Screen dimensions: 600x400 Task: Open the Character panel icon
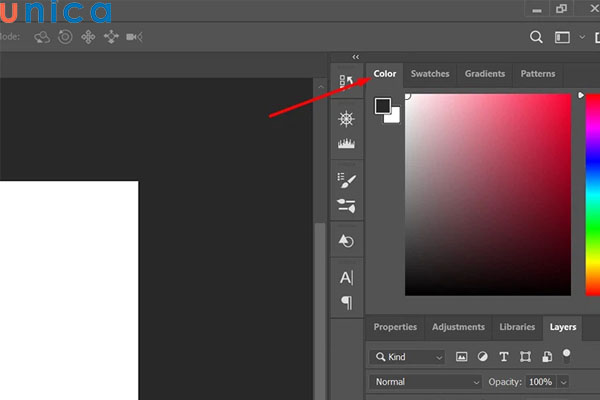tap(346, 277)
